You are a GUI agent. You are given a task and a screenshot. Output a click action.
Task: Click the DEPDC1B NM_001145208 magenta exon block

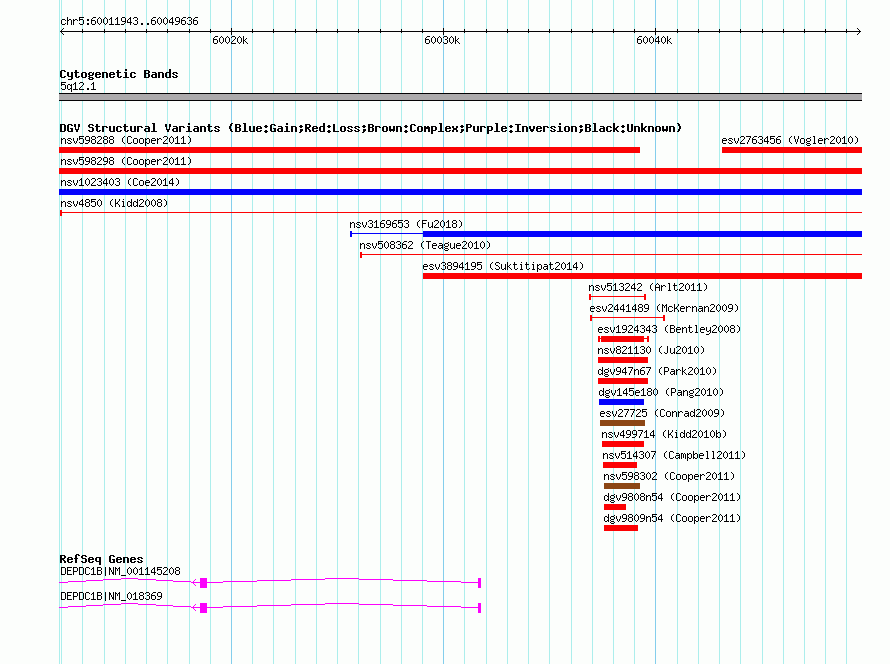coord(203,583)
